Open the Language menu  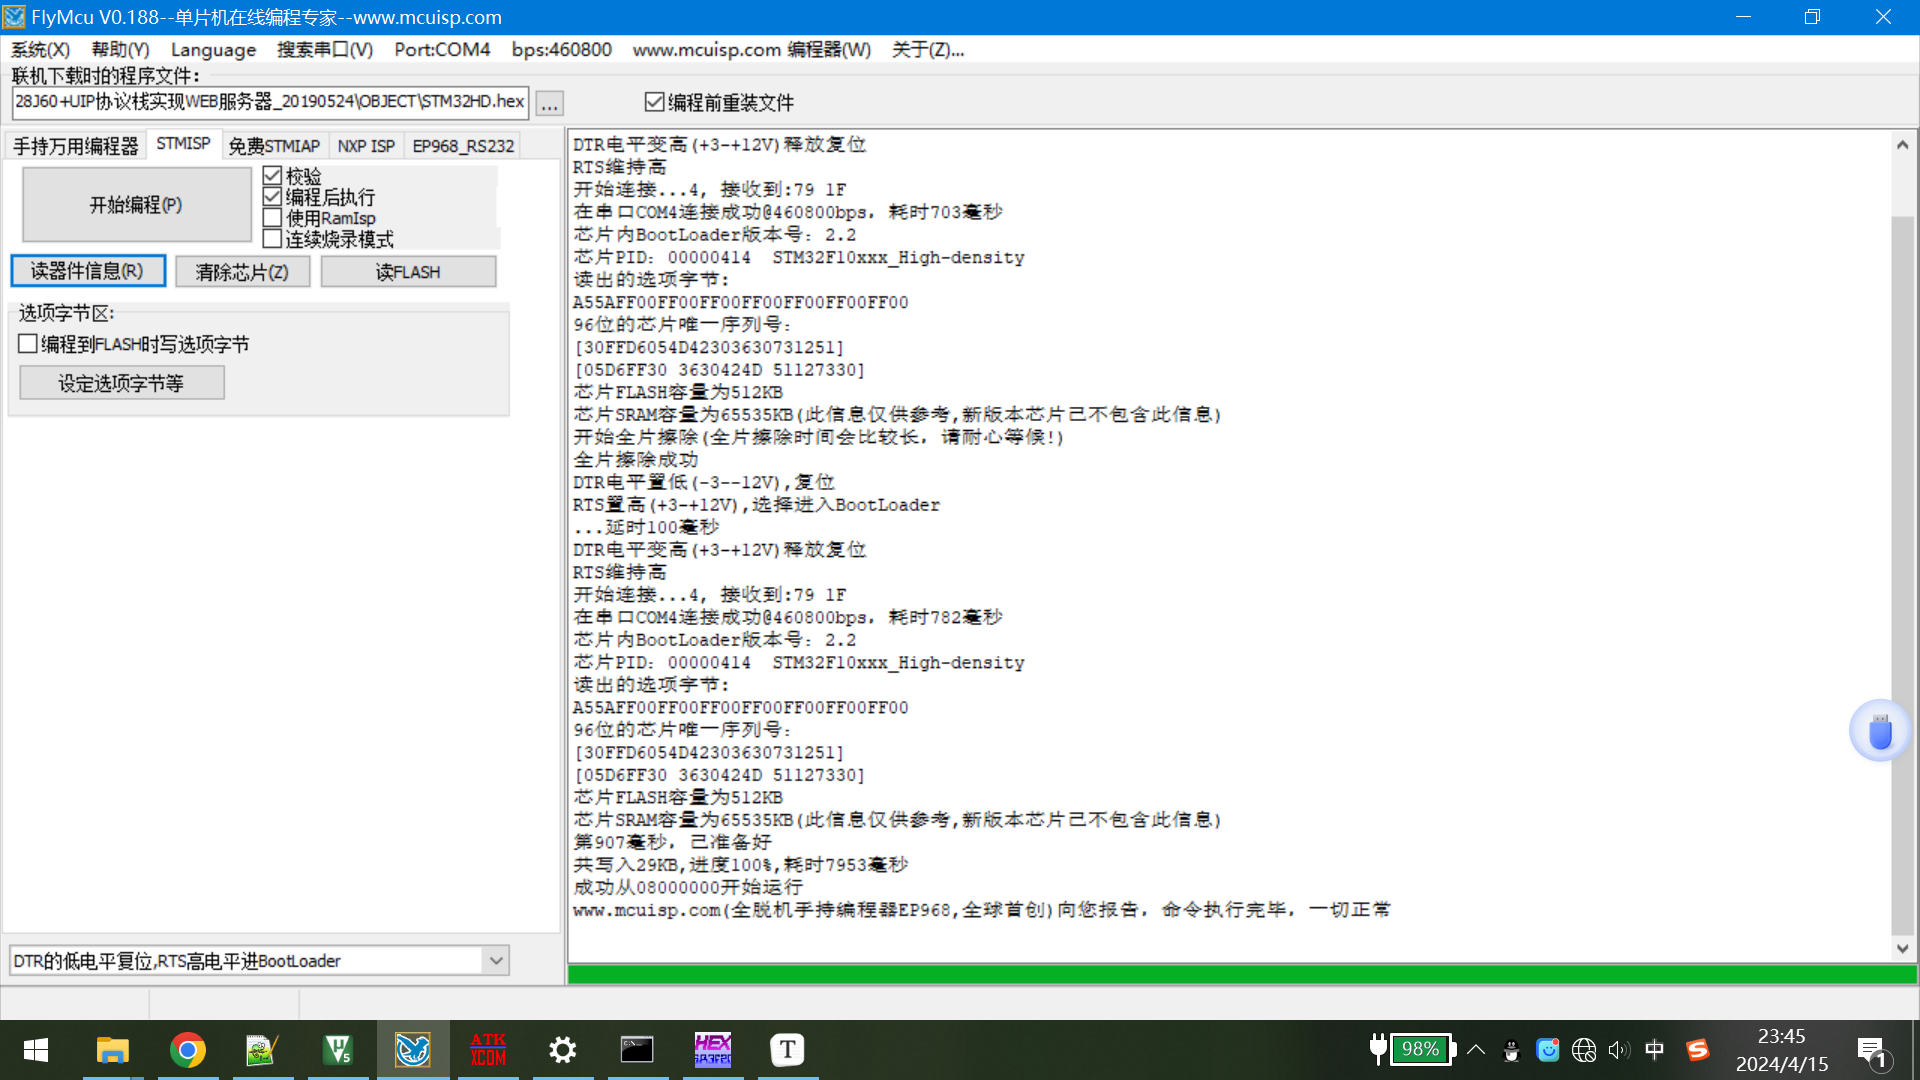[x=213, y=49]
